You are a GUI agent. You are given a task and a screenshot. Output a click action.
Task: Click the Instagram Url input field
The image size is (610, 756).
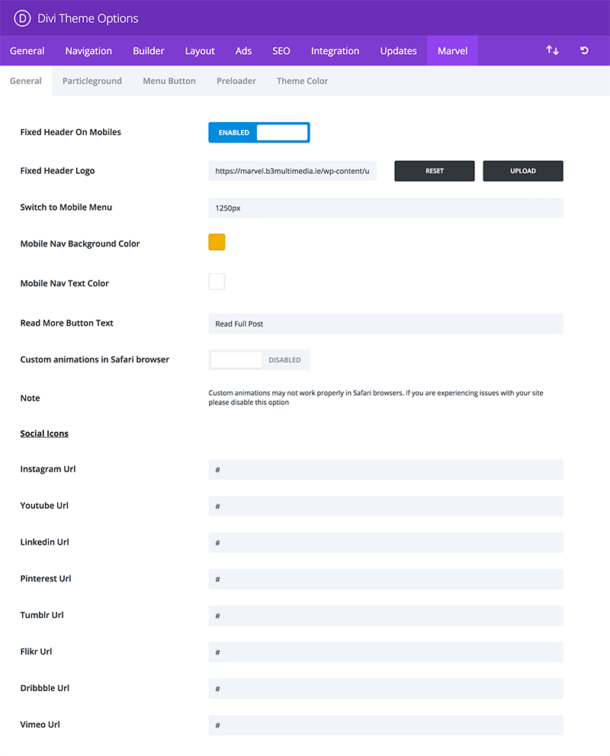pos(385,470)
